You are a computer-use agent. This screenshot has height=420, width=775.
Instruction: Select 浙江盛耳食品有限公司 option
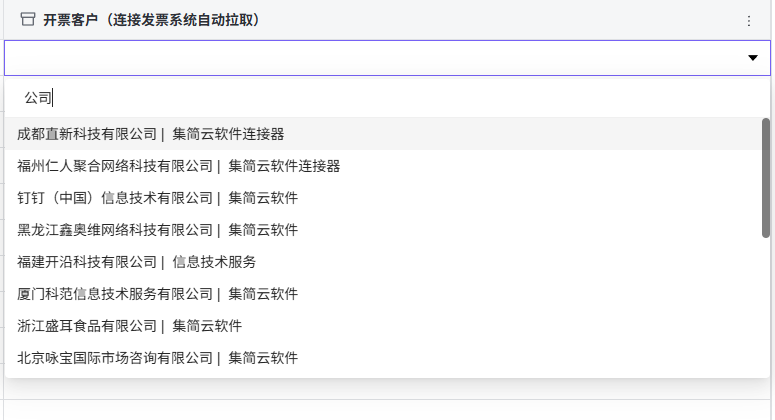[x=88, y=326]
